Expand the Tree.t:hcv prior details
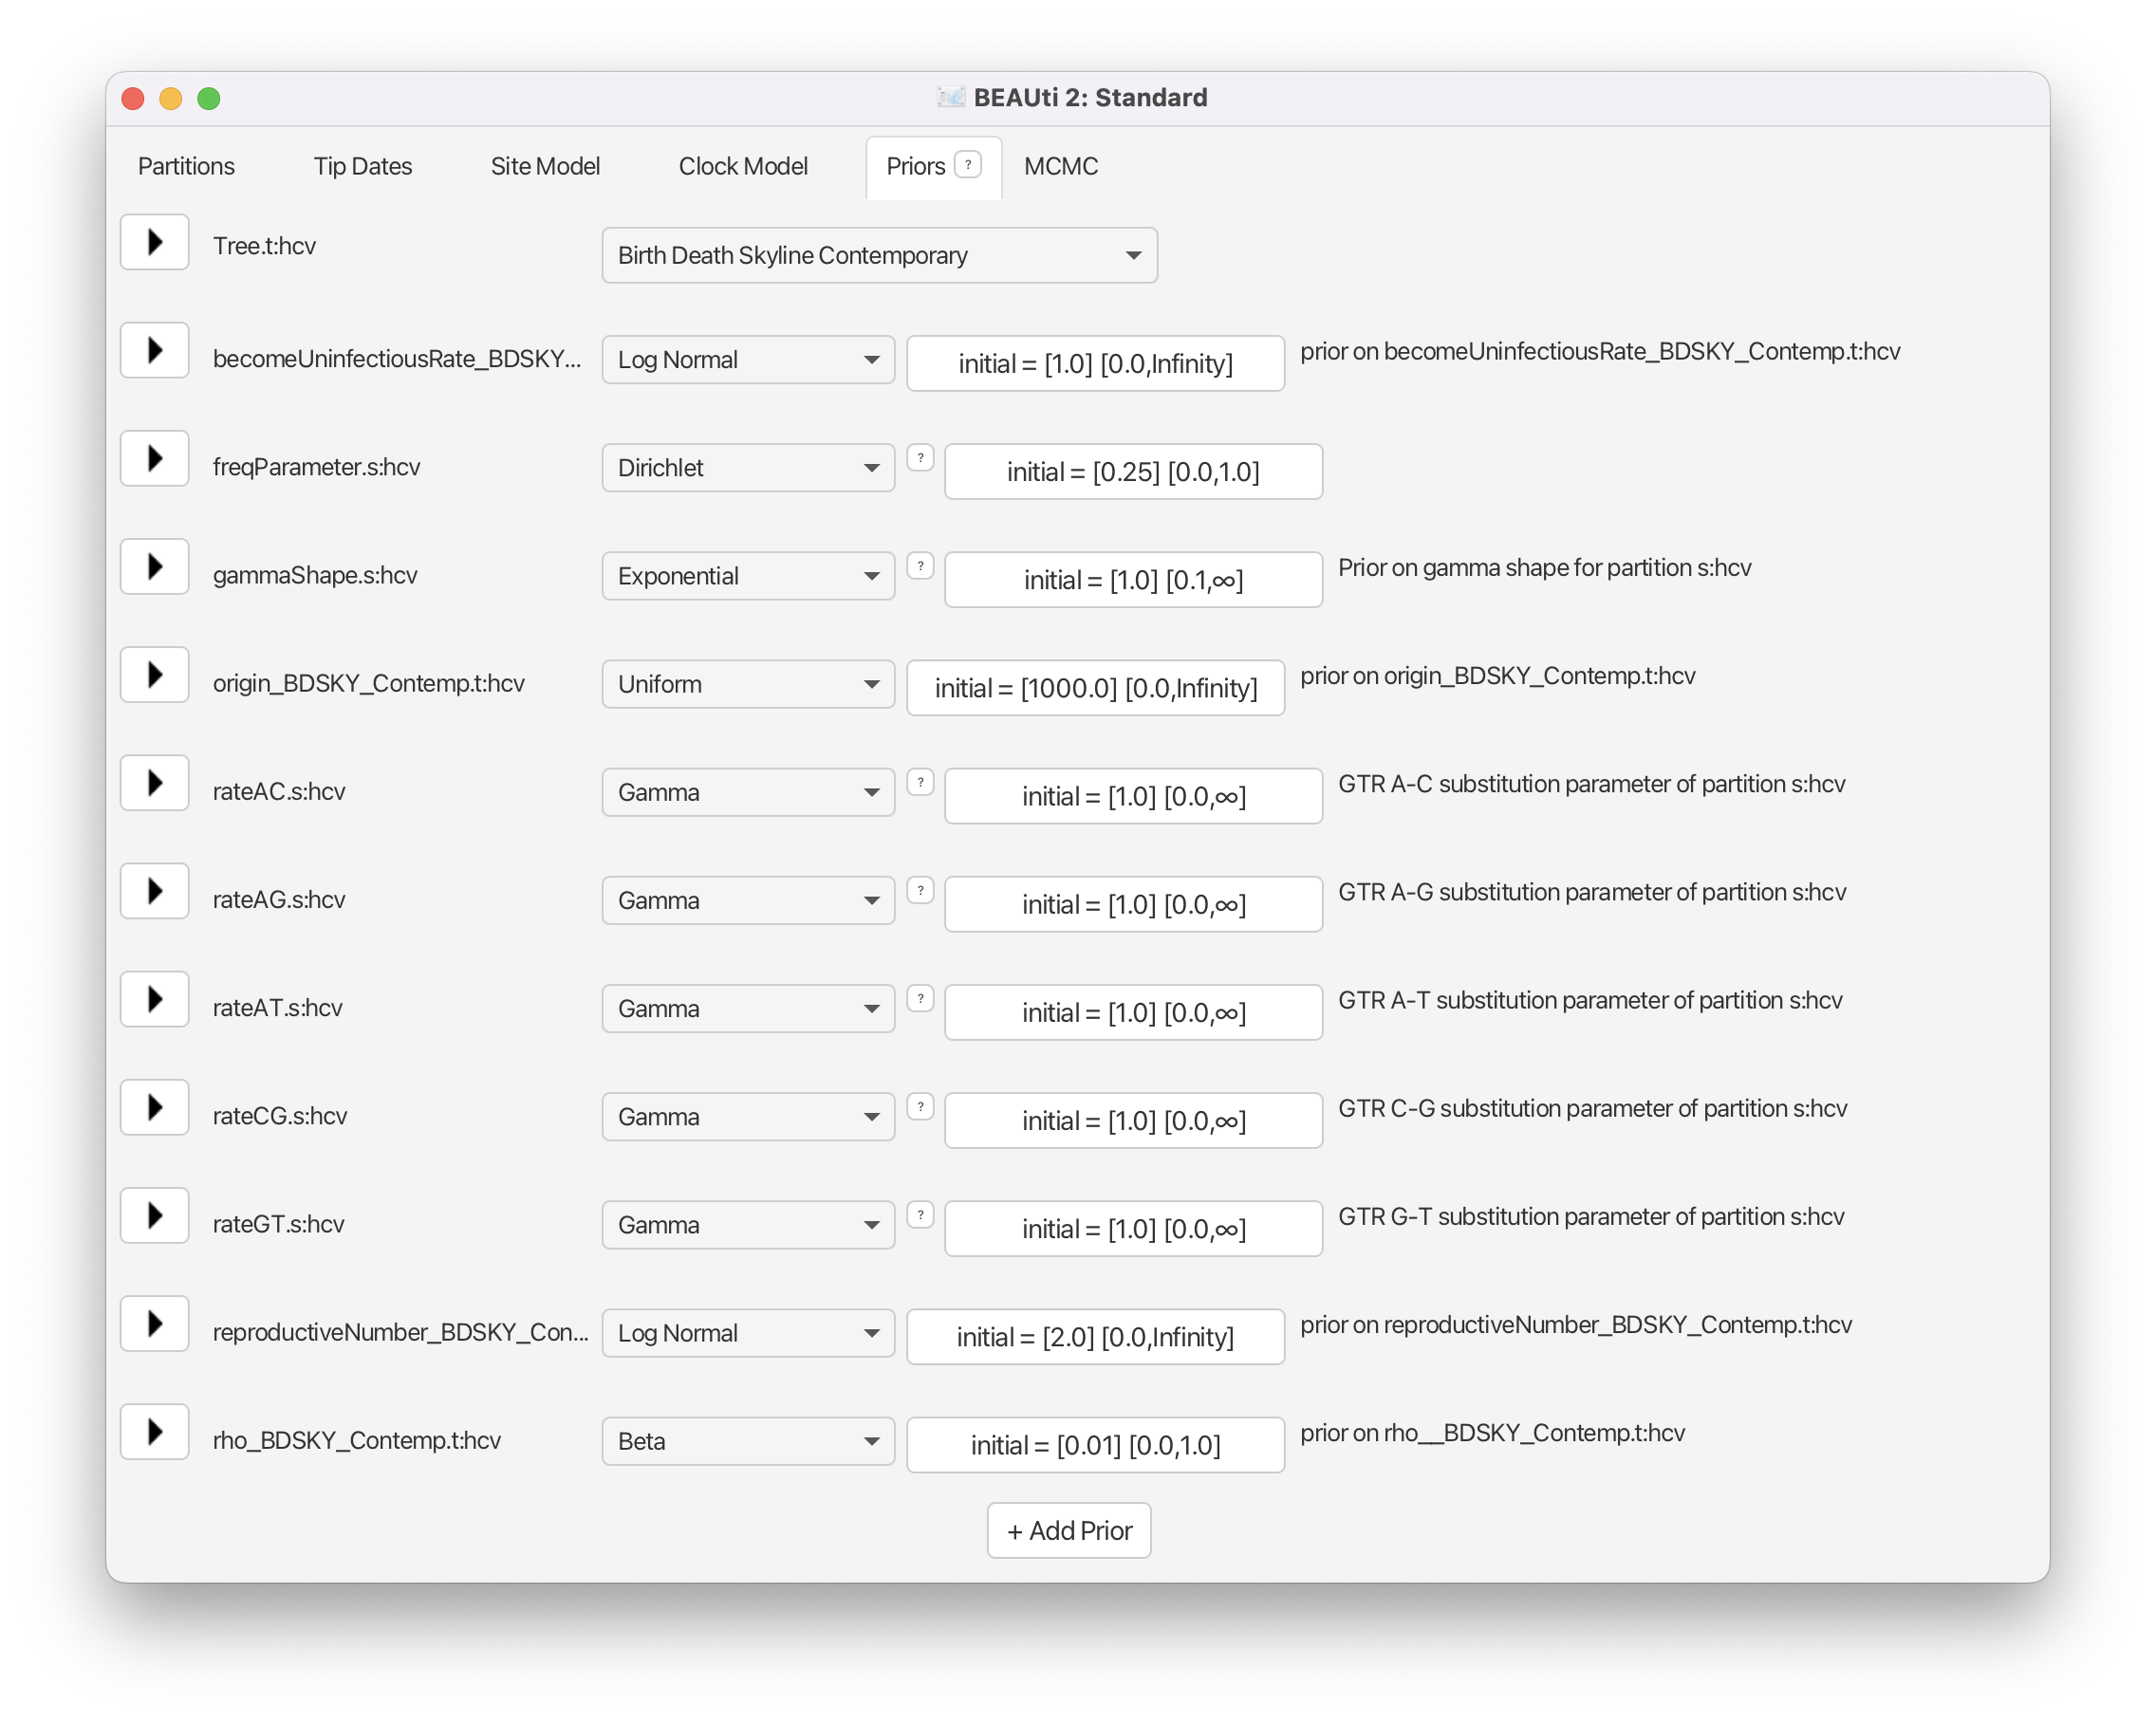The image size is (2156, 1723). (155, 242)
